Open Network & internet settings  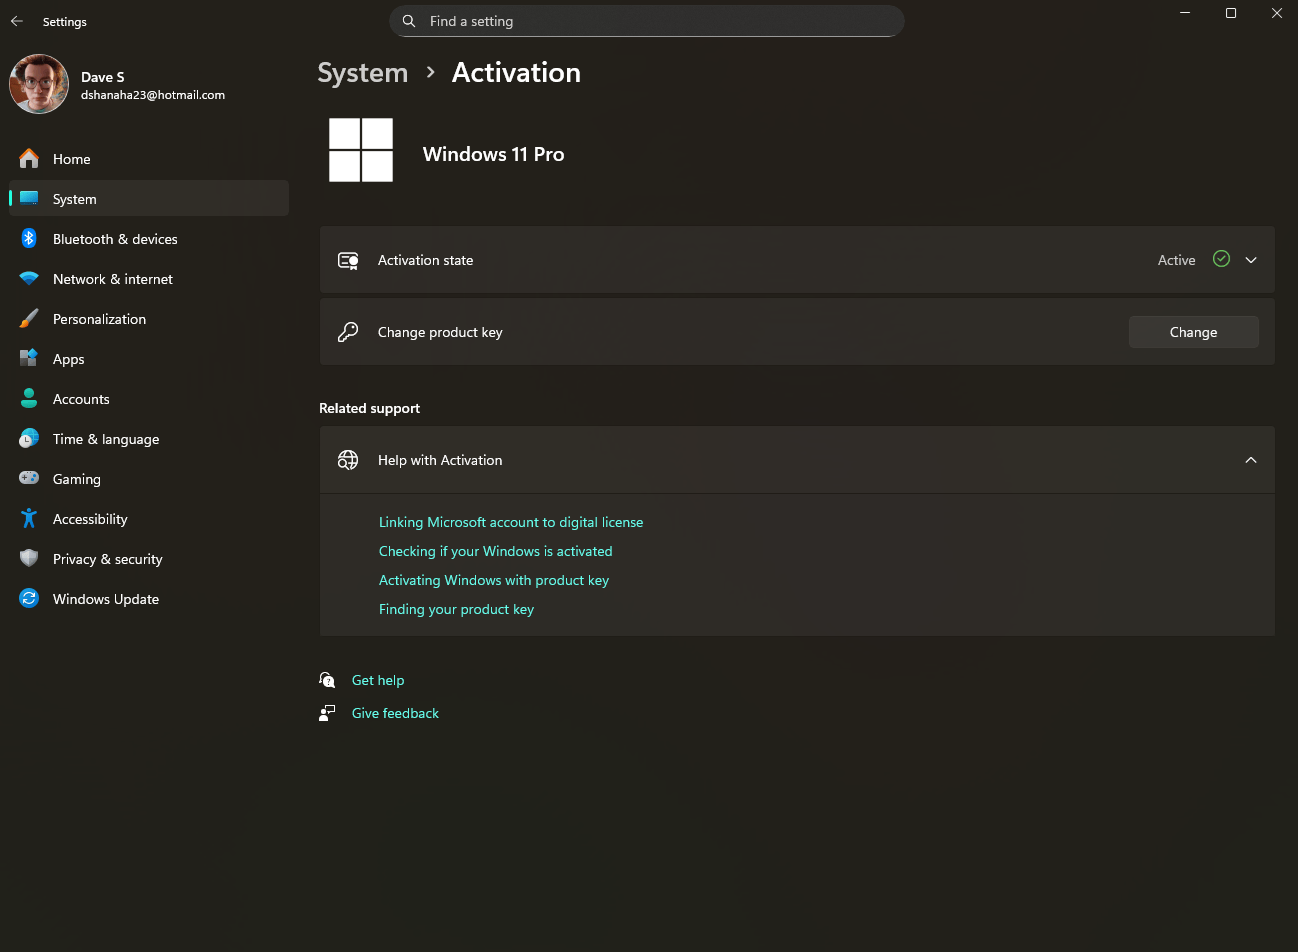[x=149, y=279]
